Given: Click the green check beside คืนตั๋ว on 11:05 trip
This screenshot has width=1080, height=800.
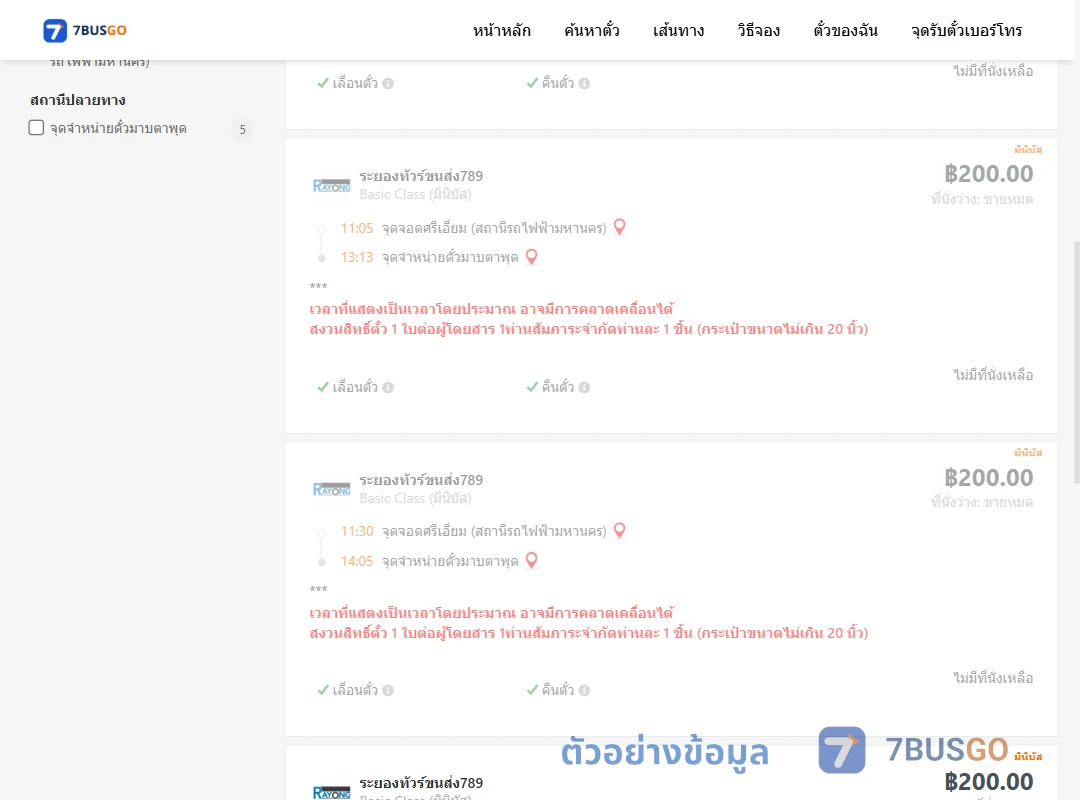Looking at the screenshot, I should [532, 387].
